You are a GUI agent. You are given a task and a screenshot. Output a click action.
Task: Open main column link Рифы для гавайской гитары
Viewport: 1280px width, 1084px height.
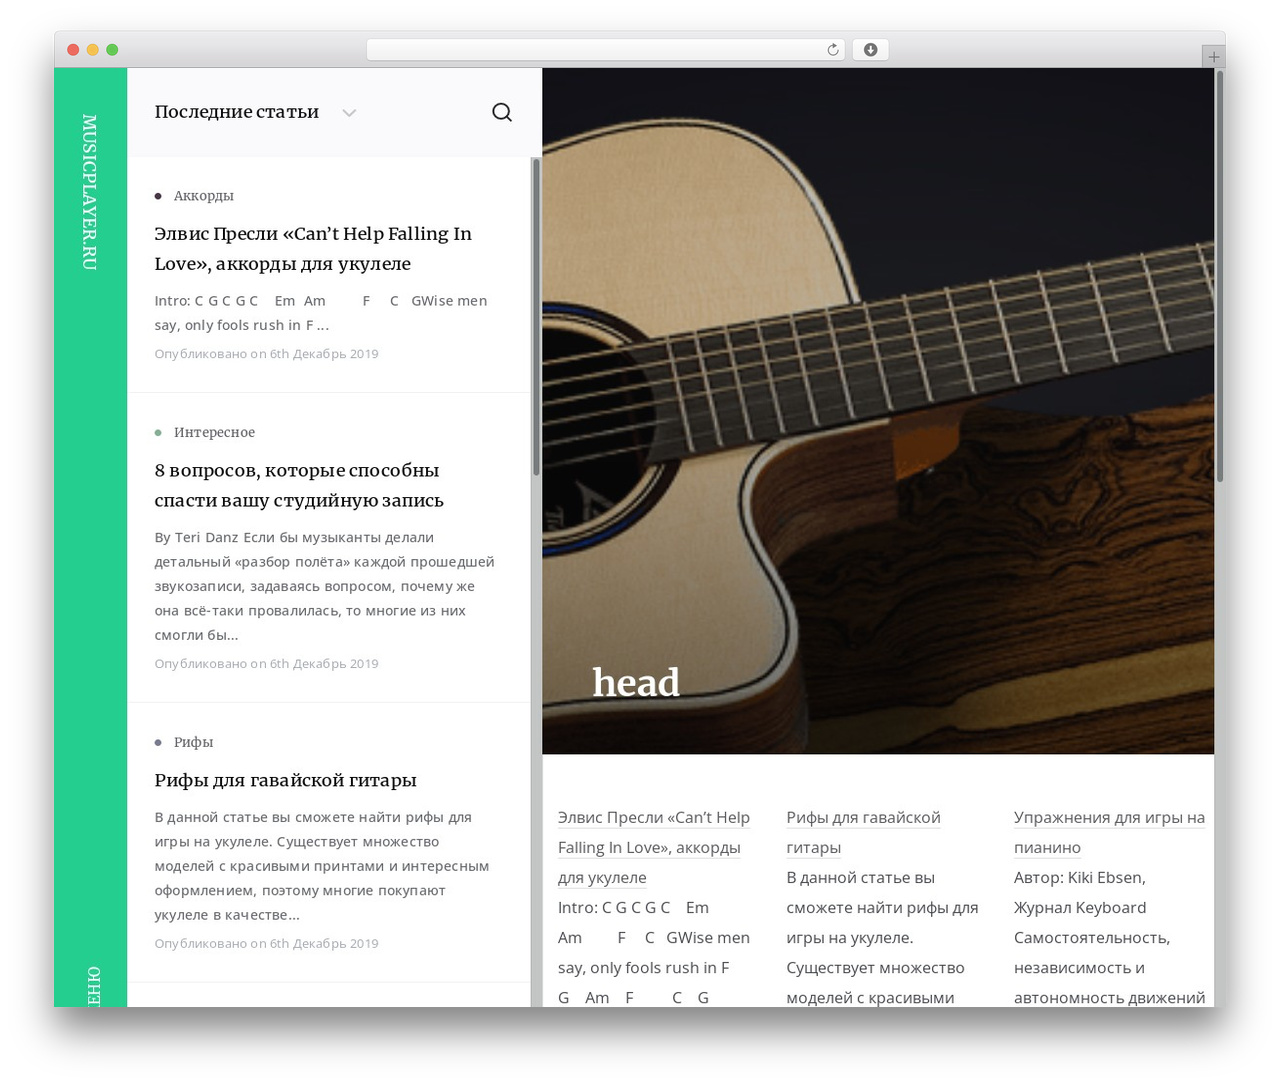pos(863,833)
